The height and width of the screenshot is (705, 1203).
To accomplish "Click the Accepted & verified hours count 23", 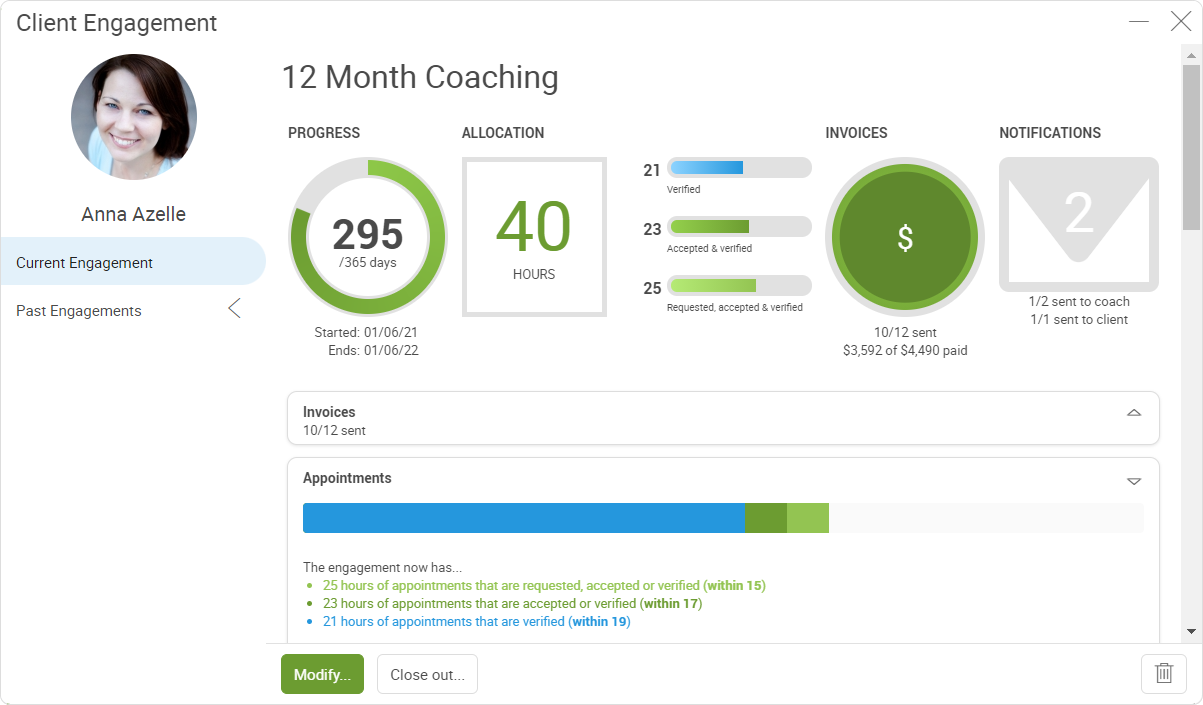I will 653,227.
